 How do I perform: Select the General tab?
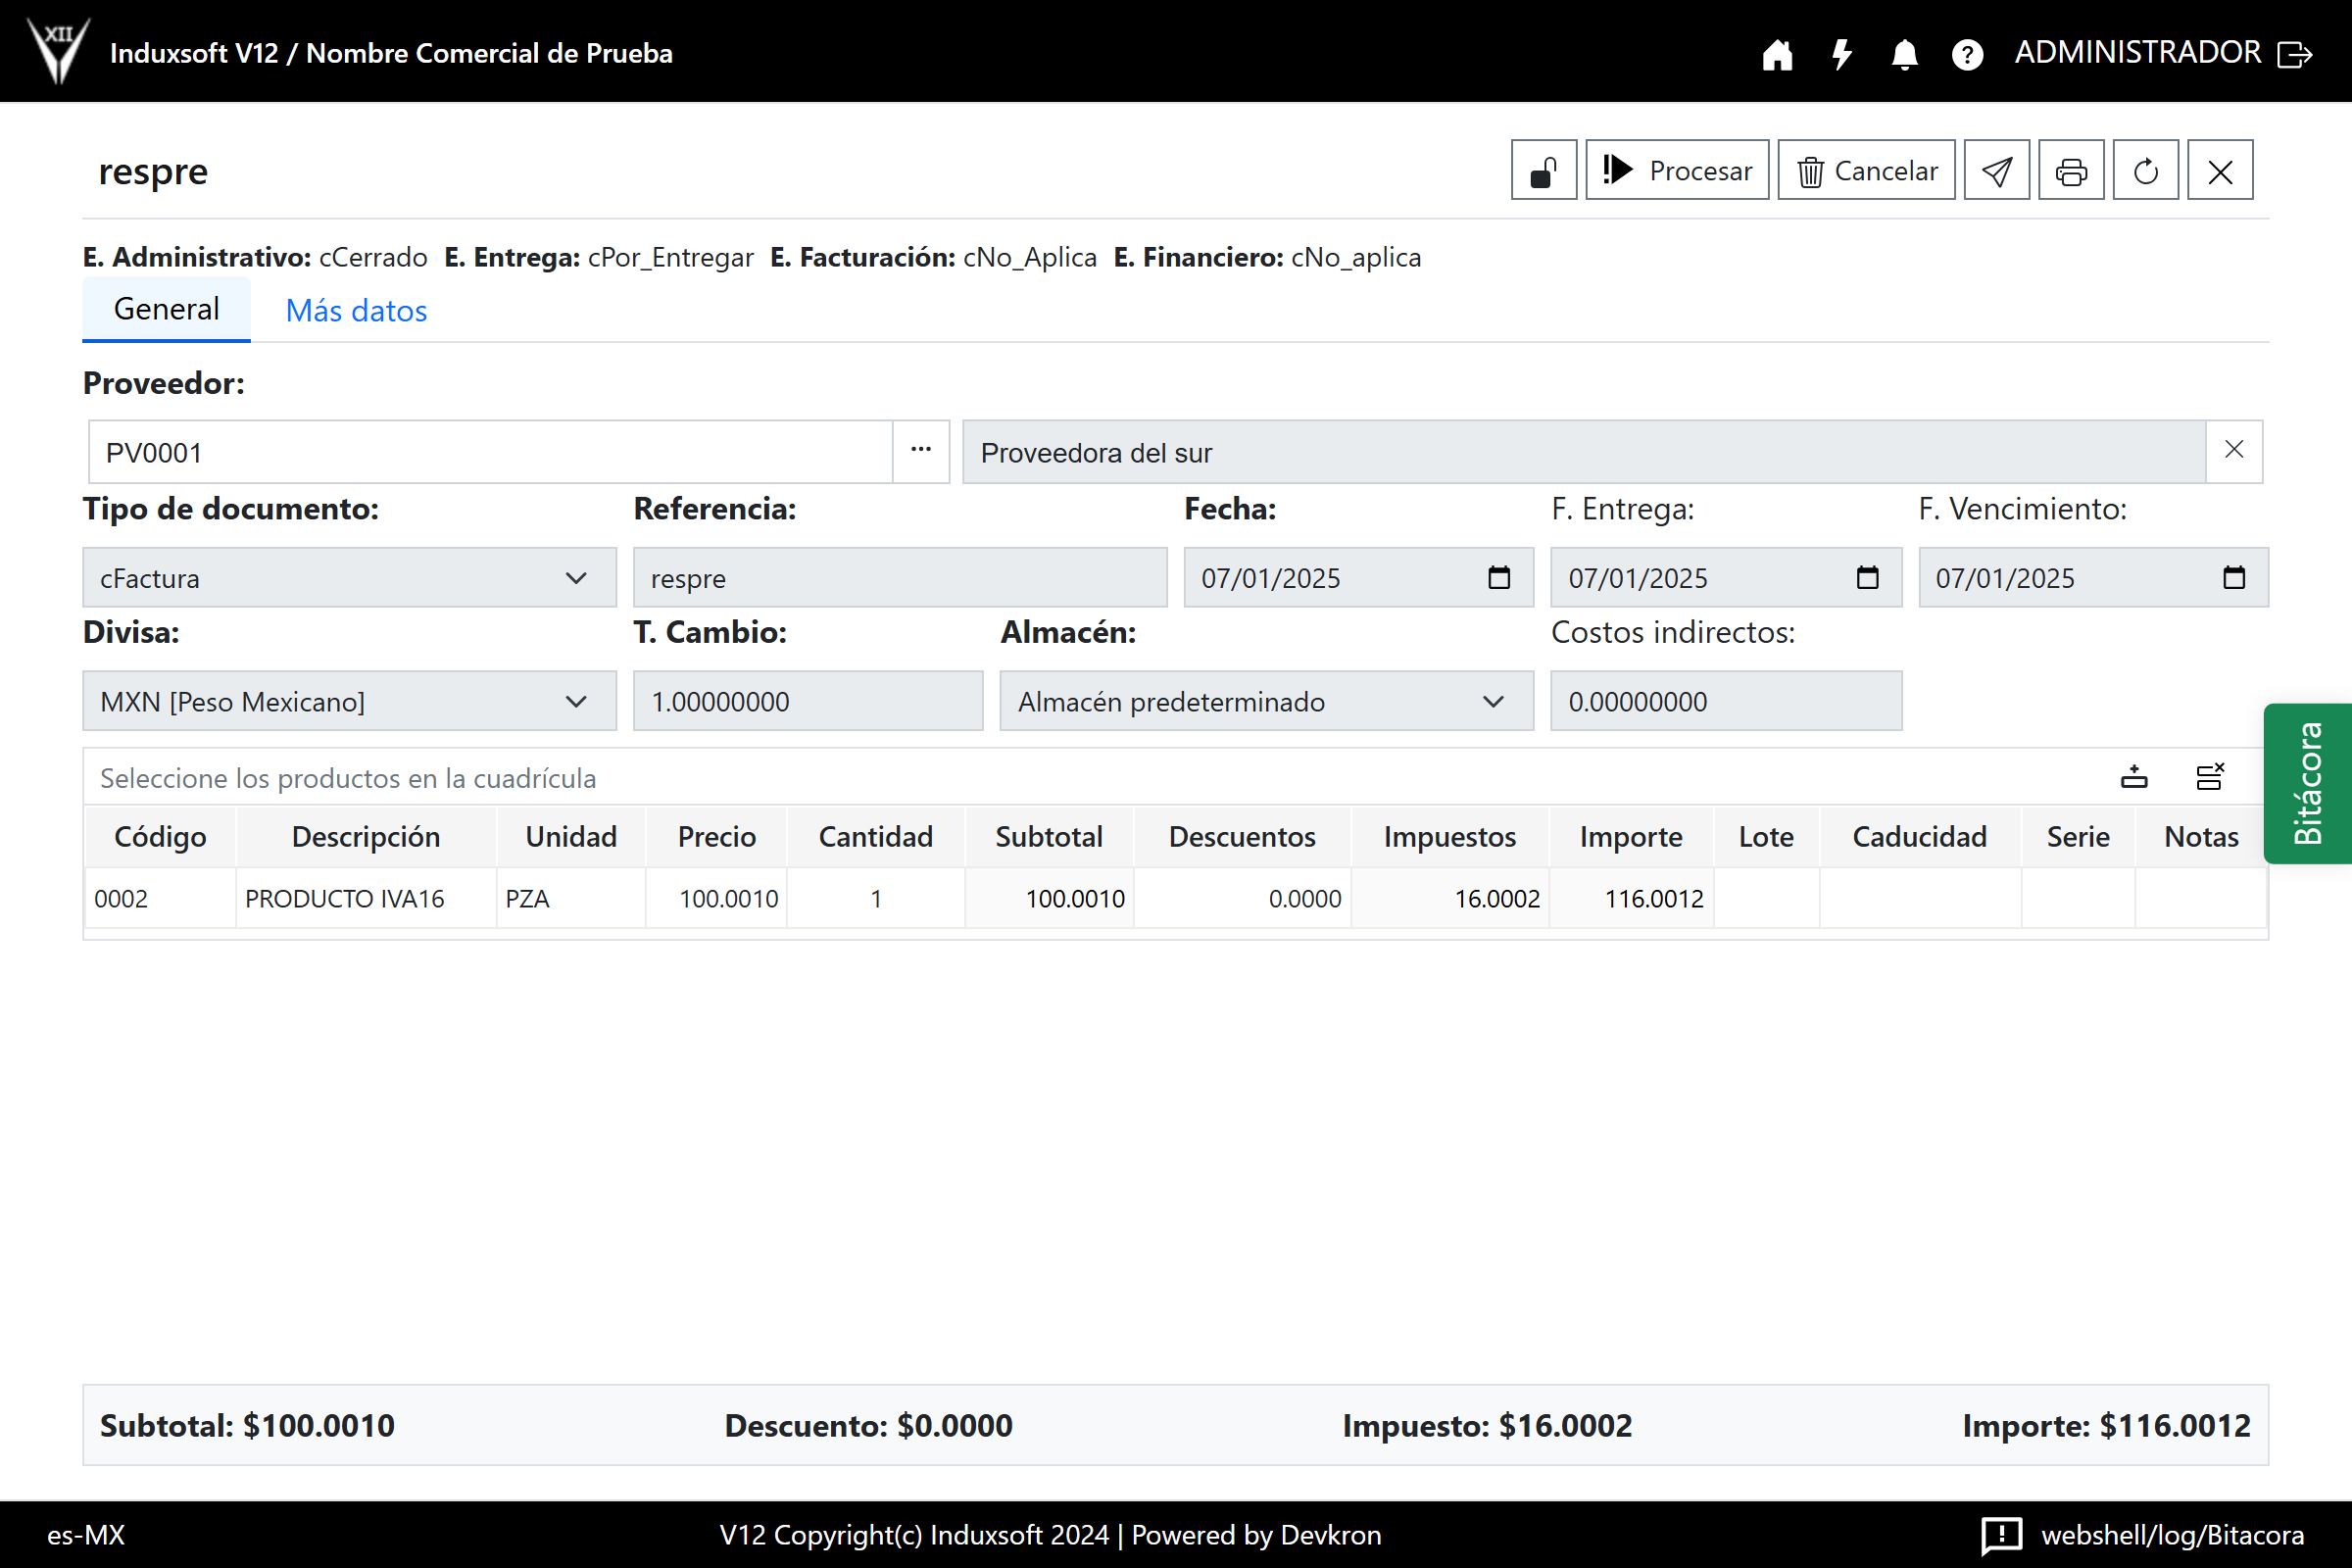point(166,309)
